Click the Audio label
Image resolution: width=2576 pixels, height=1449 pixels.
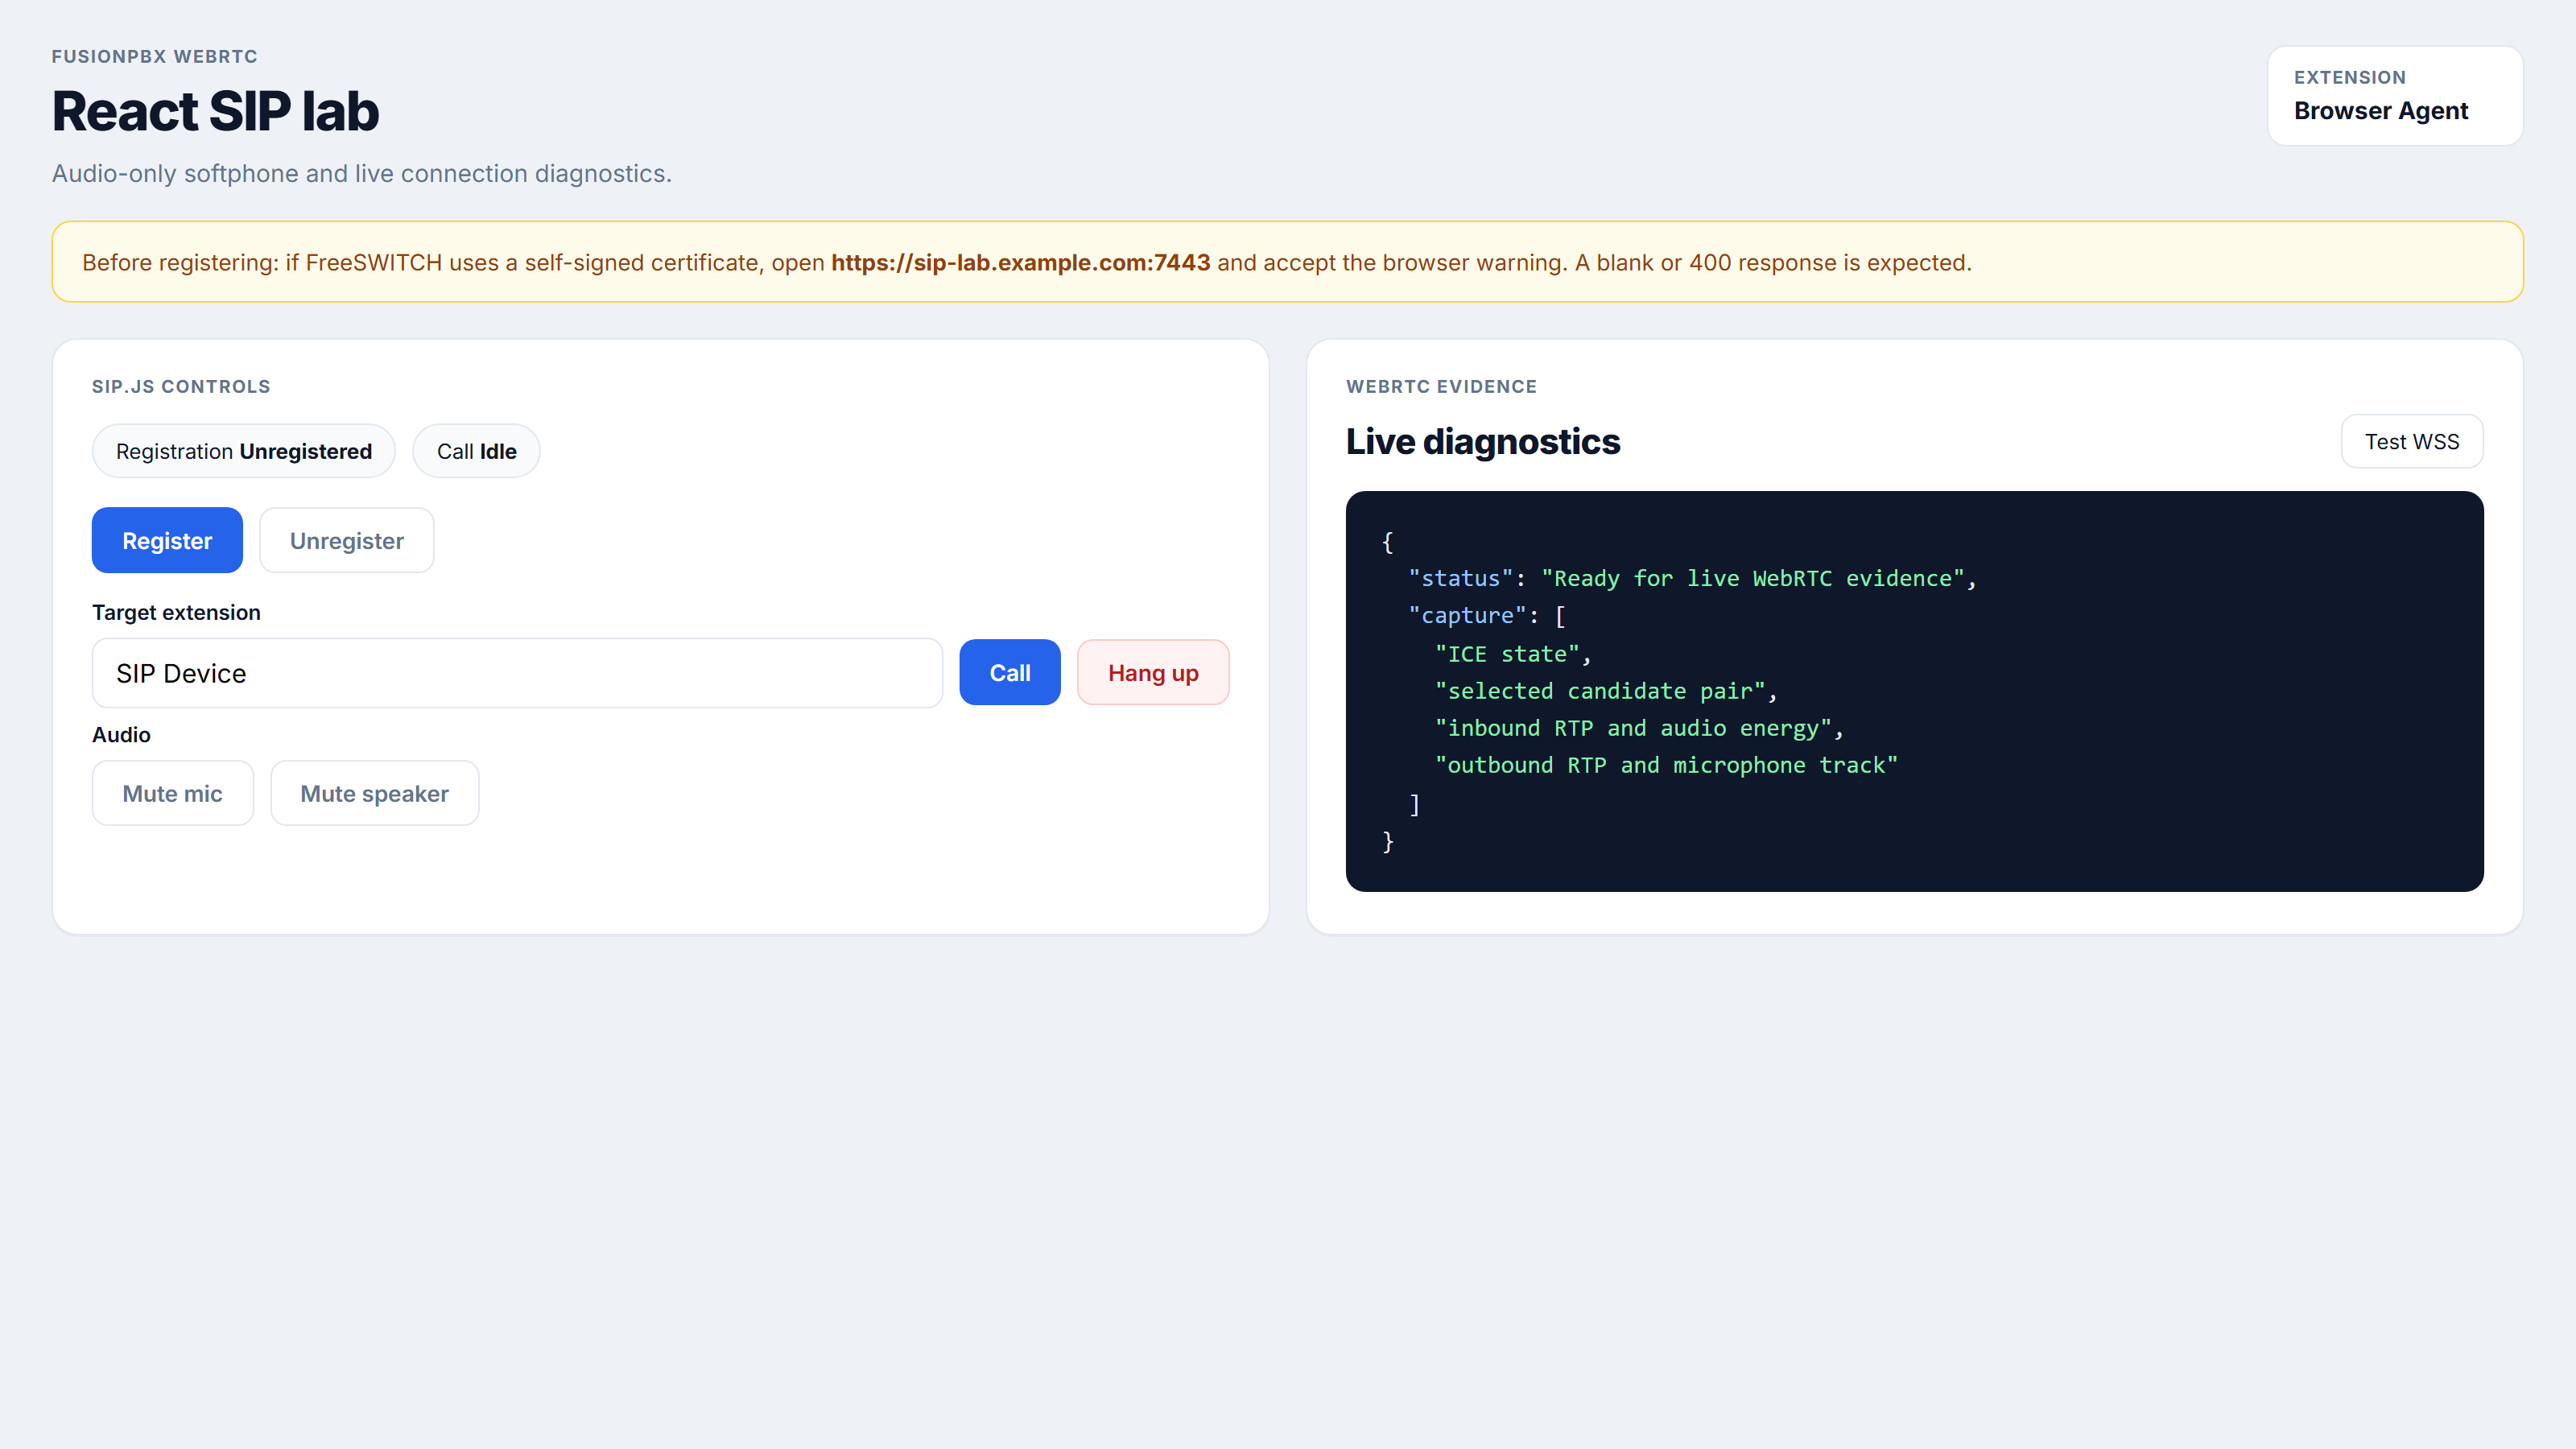121,734
